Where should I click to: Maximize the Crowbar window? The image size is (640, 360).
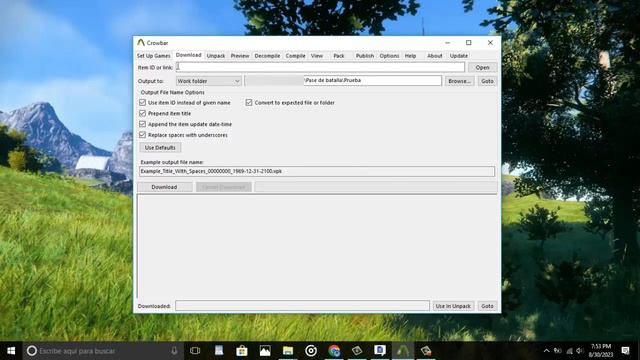pos(469,42)
